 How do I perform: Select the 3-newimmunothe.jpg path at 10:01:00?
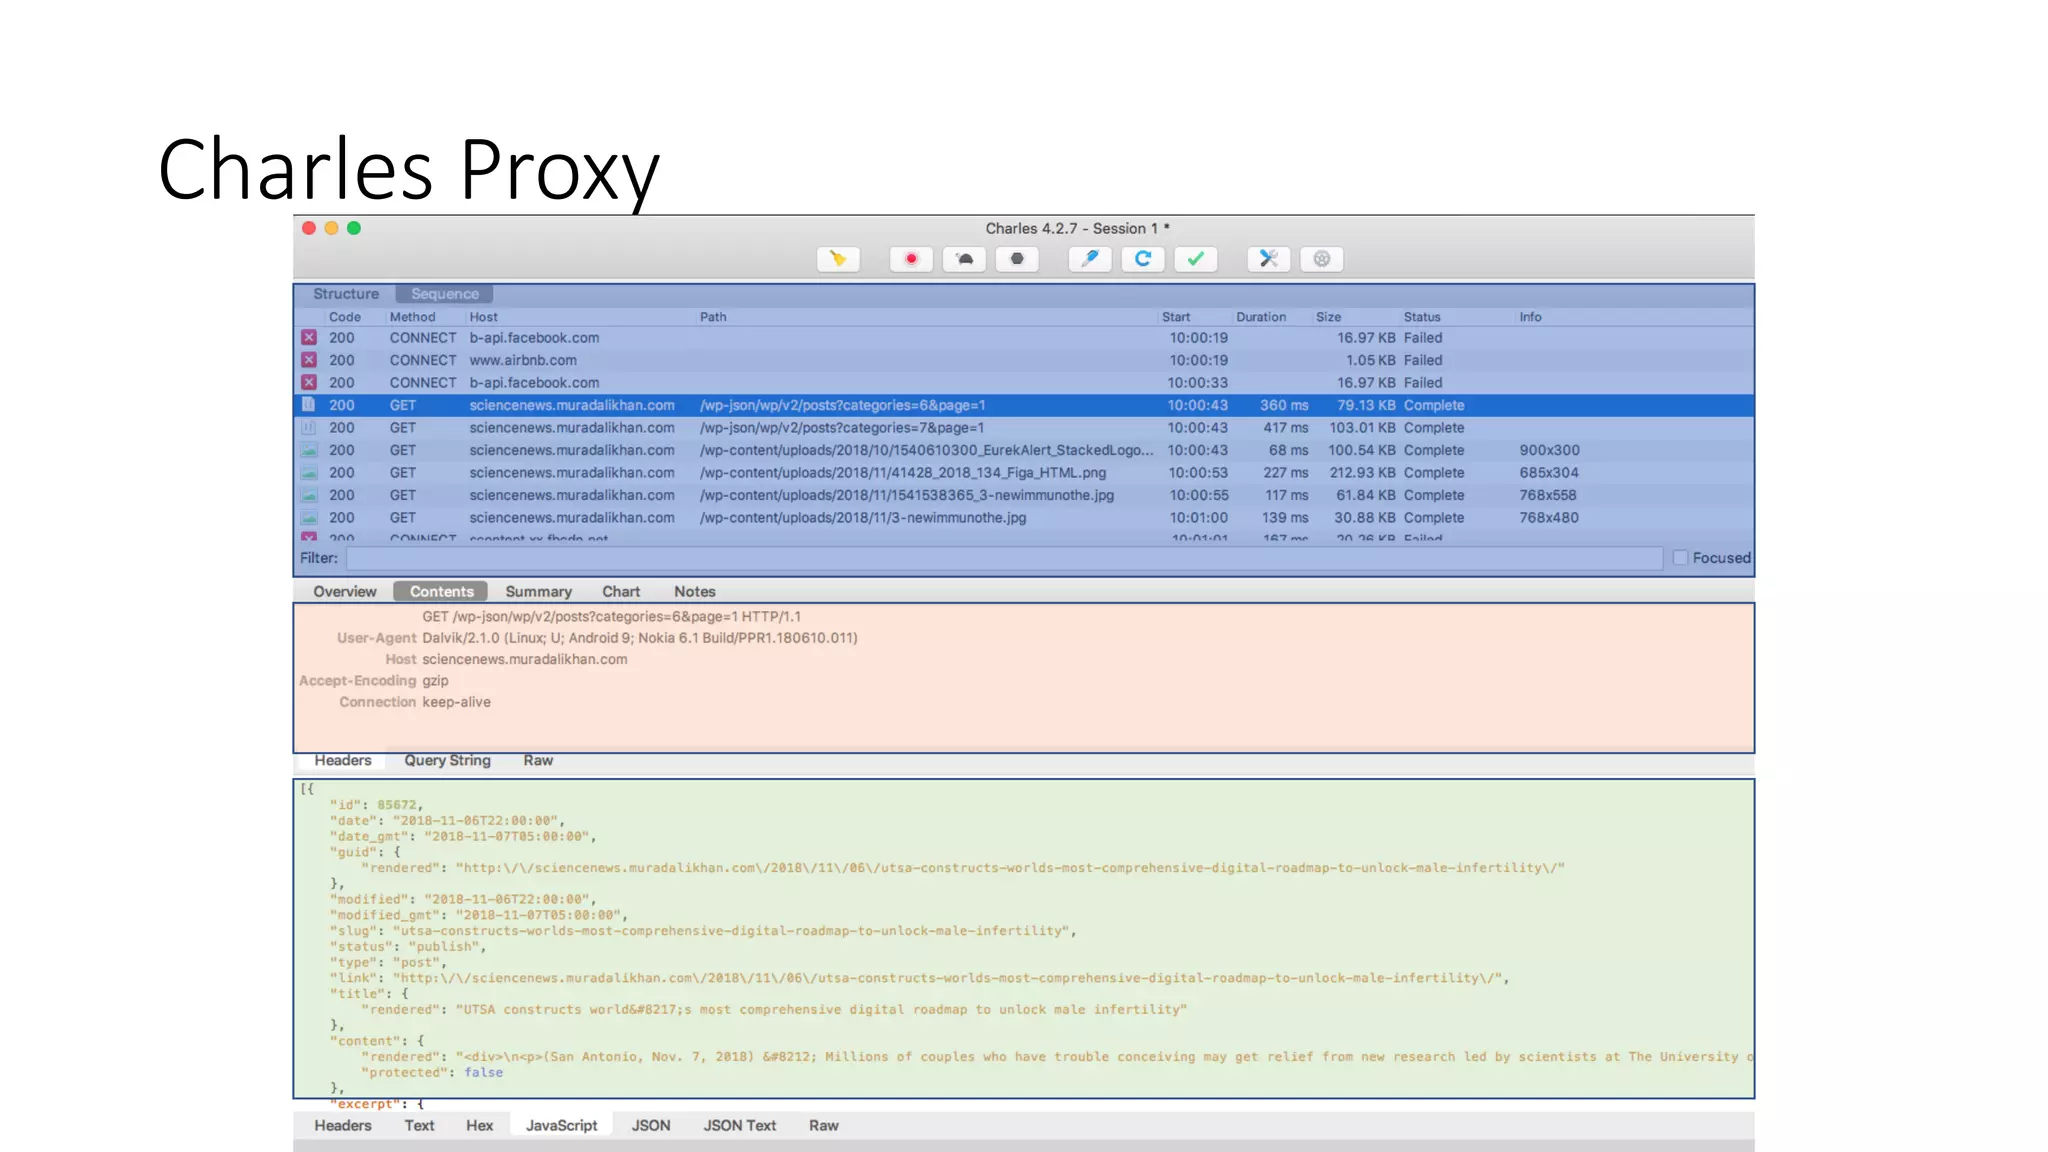pyautogui.click(x=863, y=518)
